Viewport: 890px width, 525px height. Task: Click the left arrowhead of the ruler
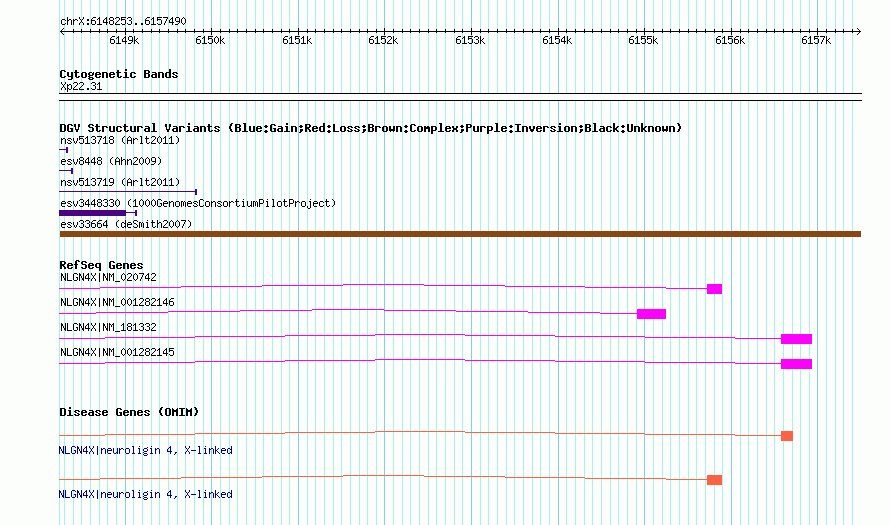click(x=62, y=32)
